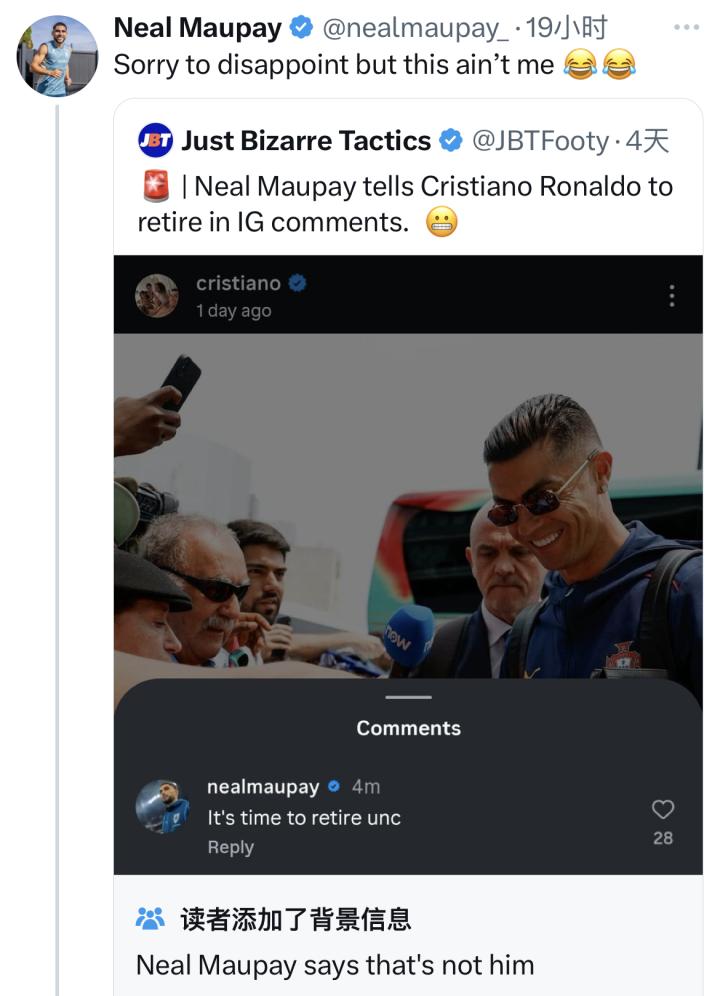This screenshot has height=996, width=720.
Task: Click Just Bizarre Tactics verified badge
Action: click(x=451, y=141)
